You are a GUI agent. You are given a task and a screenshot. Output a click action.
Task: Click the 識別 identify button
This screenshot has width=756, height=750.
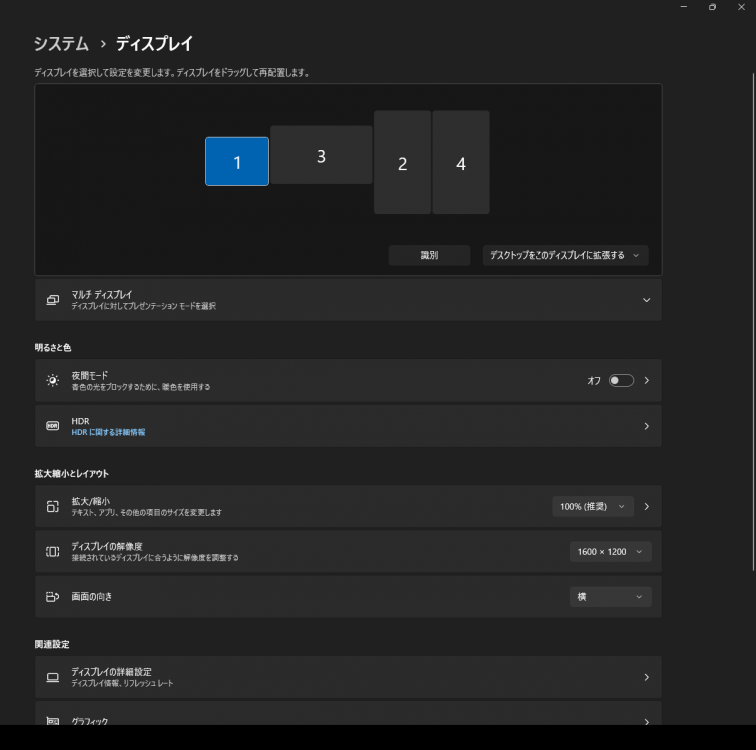point(429,256)
